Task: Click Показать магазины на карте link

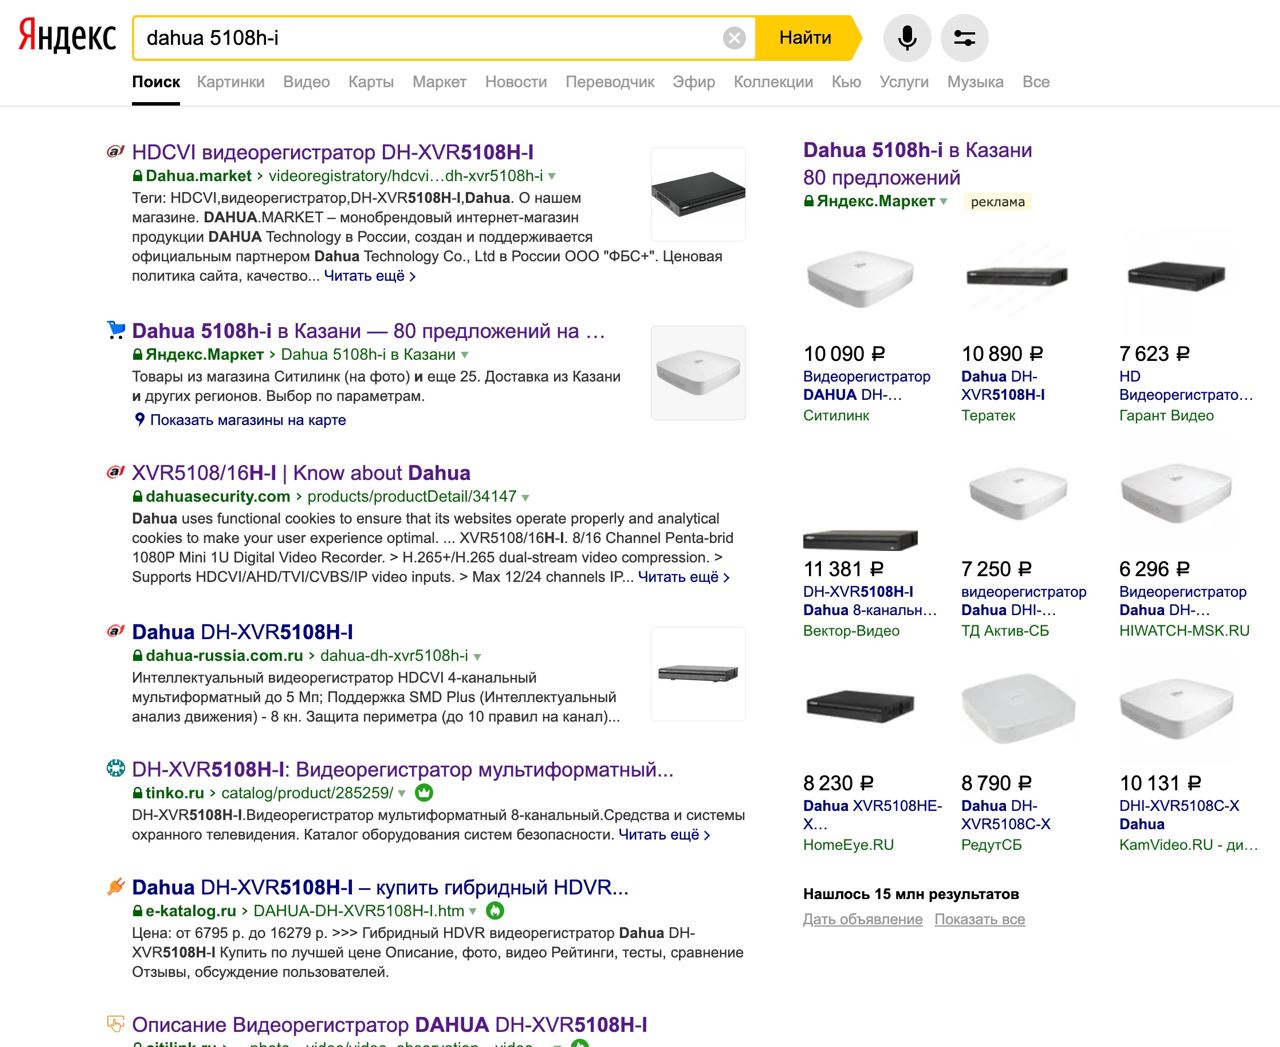Action: 248,420
